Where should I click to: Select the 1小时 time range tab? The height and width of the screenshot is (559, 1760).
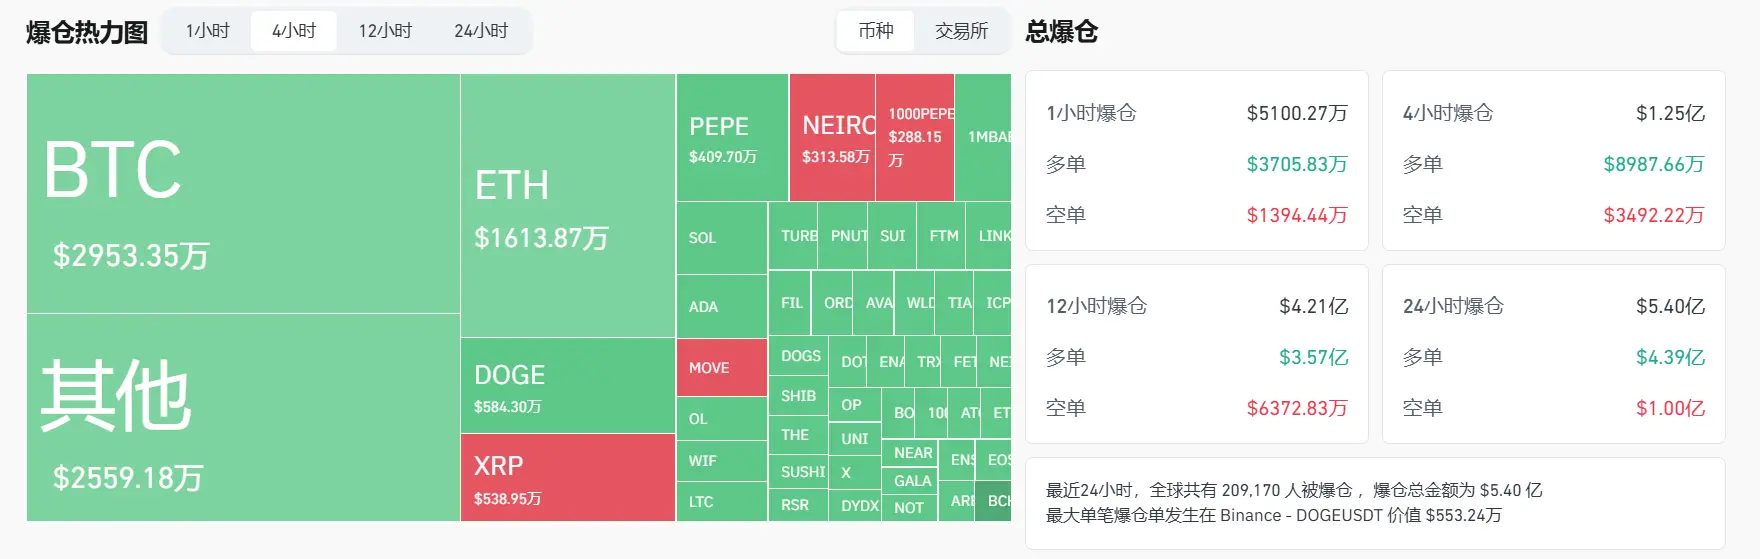coord(208,31)
